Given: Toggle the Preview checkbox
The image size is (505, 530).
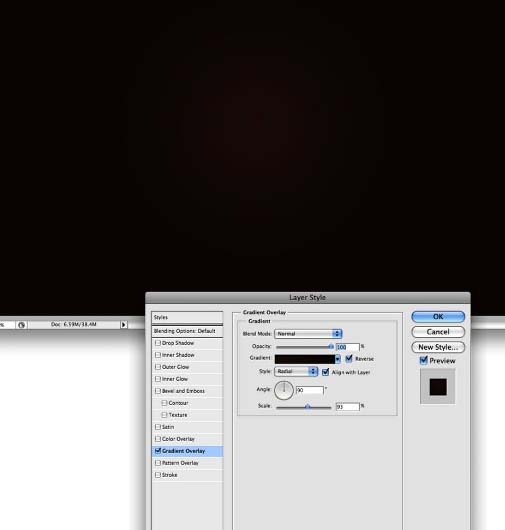Looking at the screenshot, I should (x=424, y=360).
